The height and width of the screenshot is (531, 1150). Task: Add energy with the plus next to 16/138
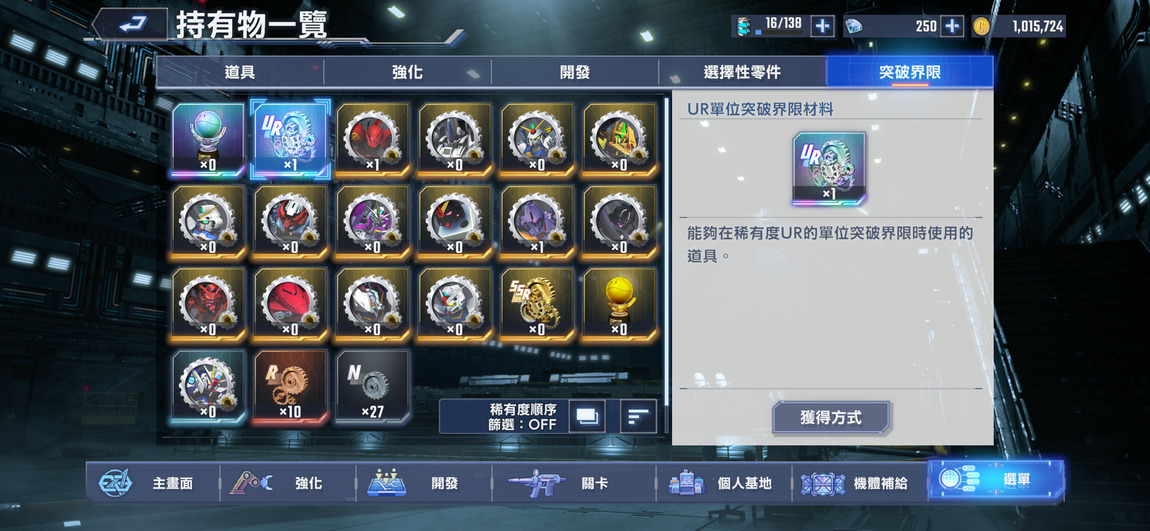tap(822, 26)
